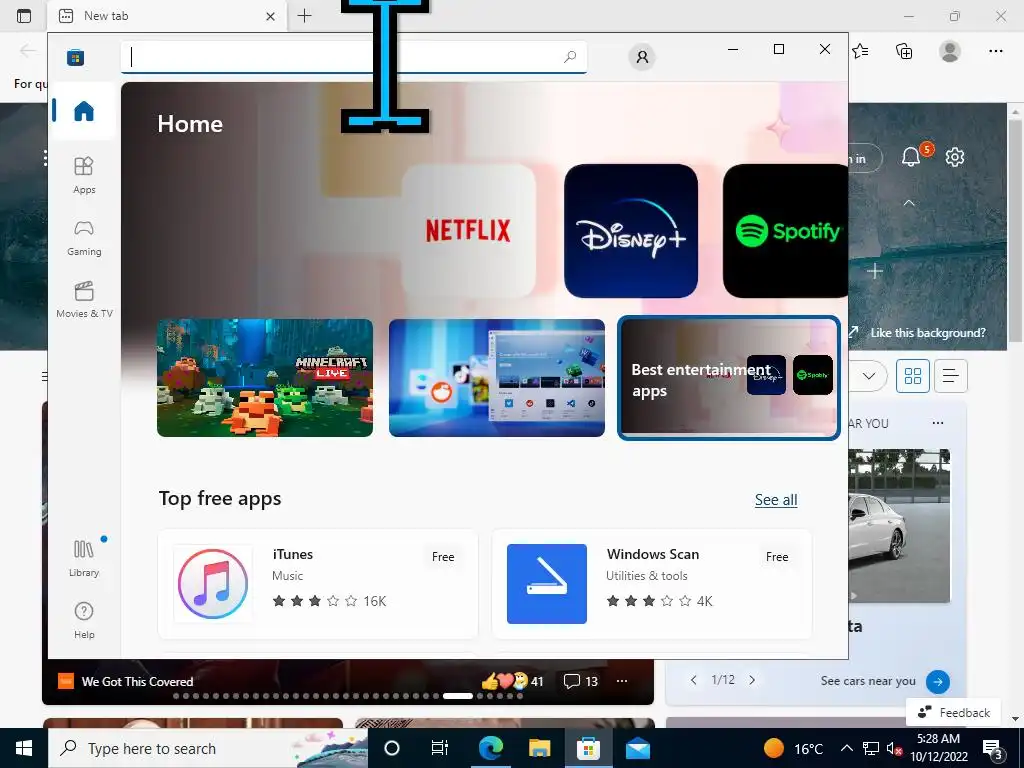Go to Gaming section in Store sidebar
The height and width of the screenshot is (768, 1024).
click(x=84, y=237)
